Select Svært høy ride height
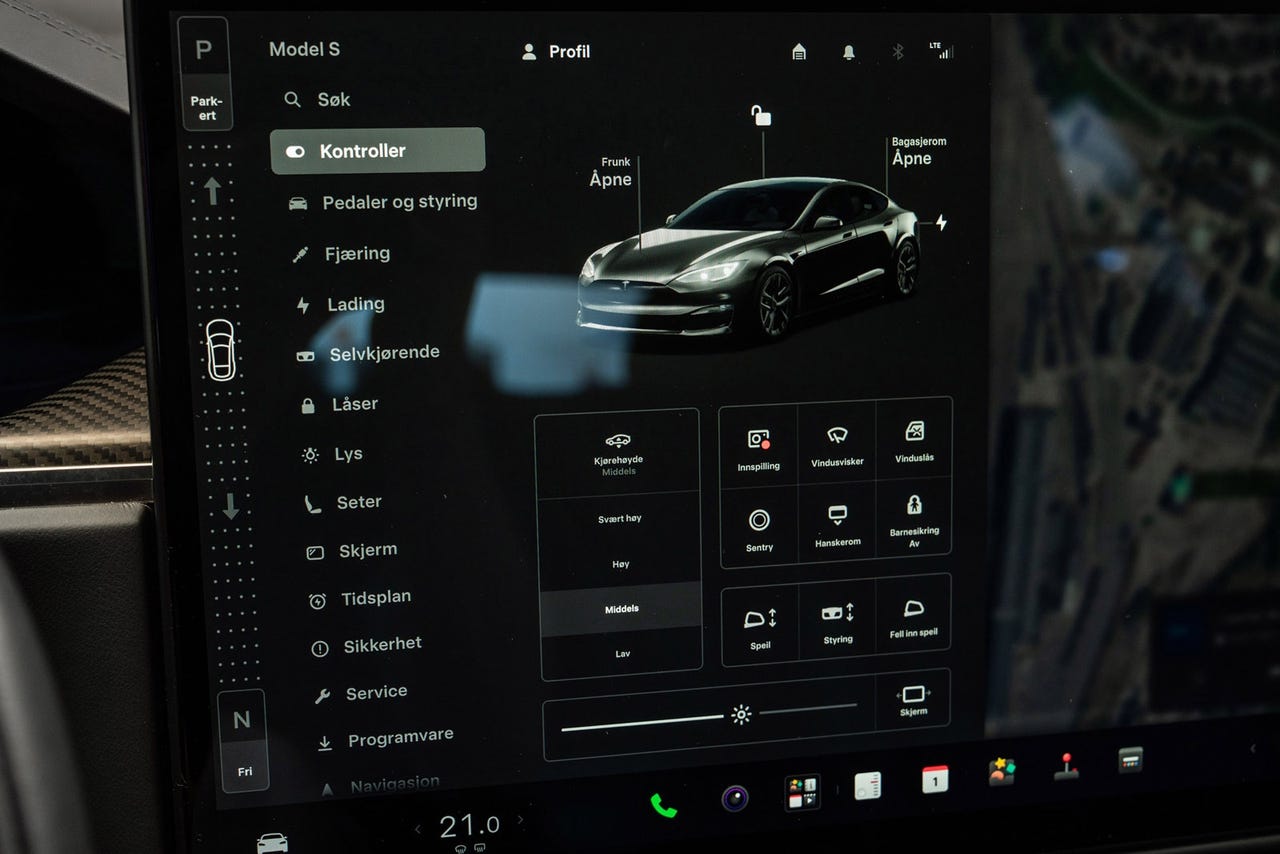 620,519
